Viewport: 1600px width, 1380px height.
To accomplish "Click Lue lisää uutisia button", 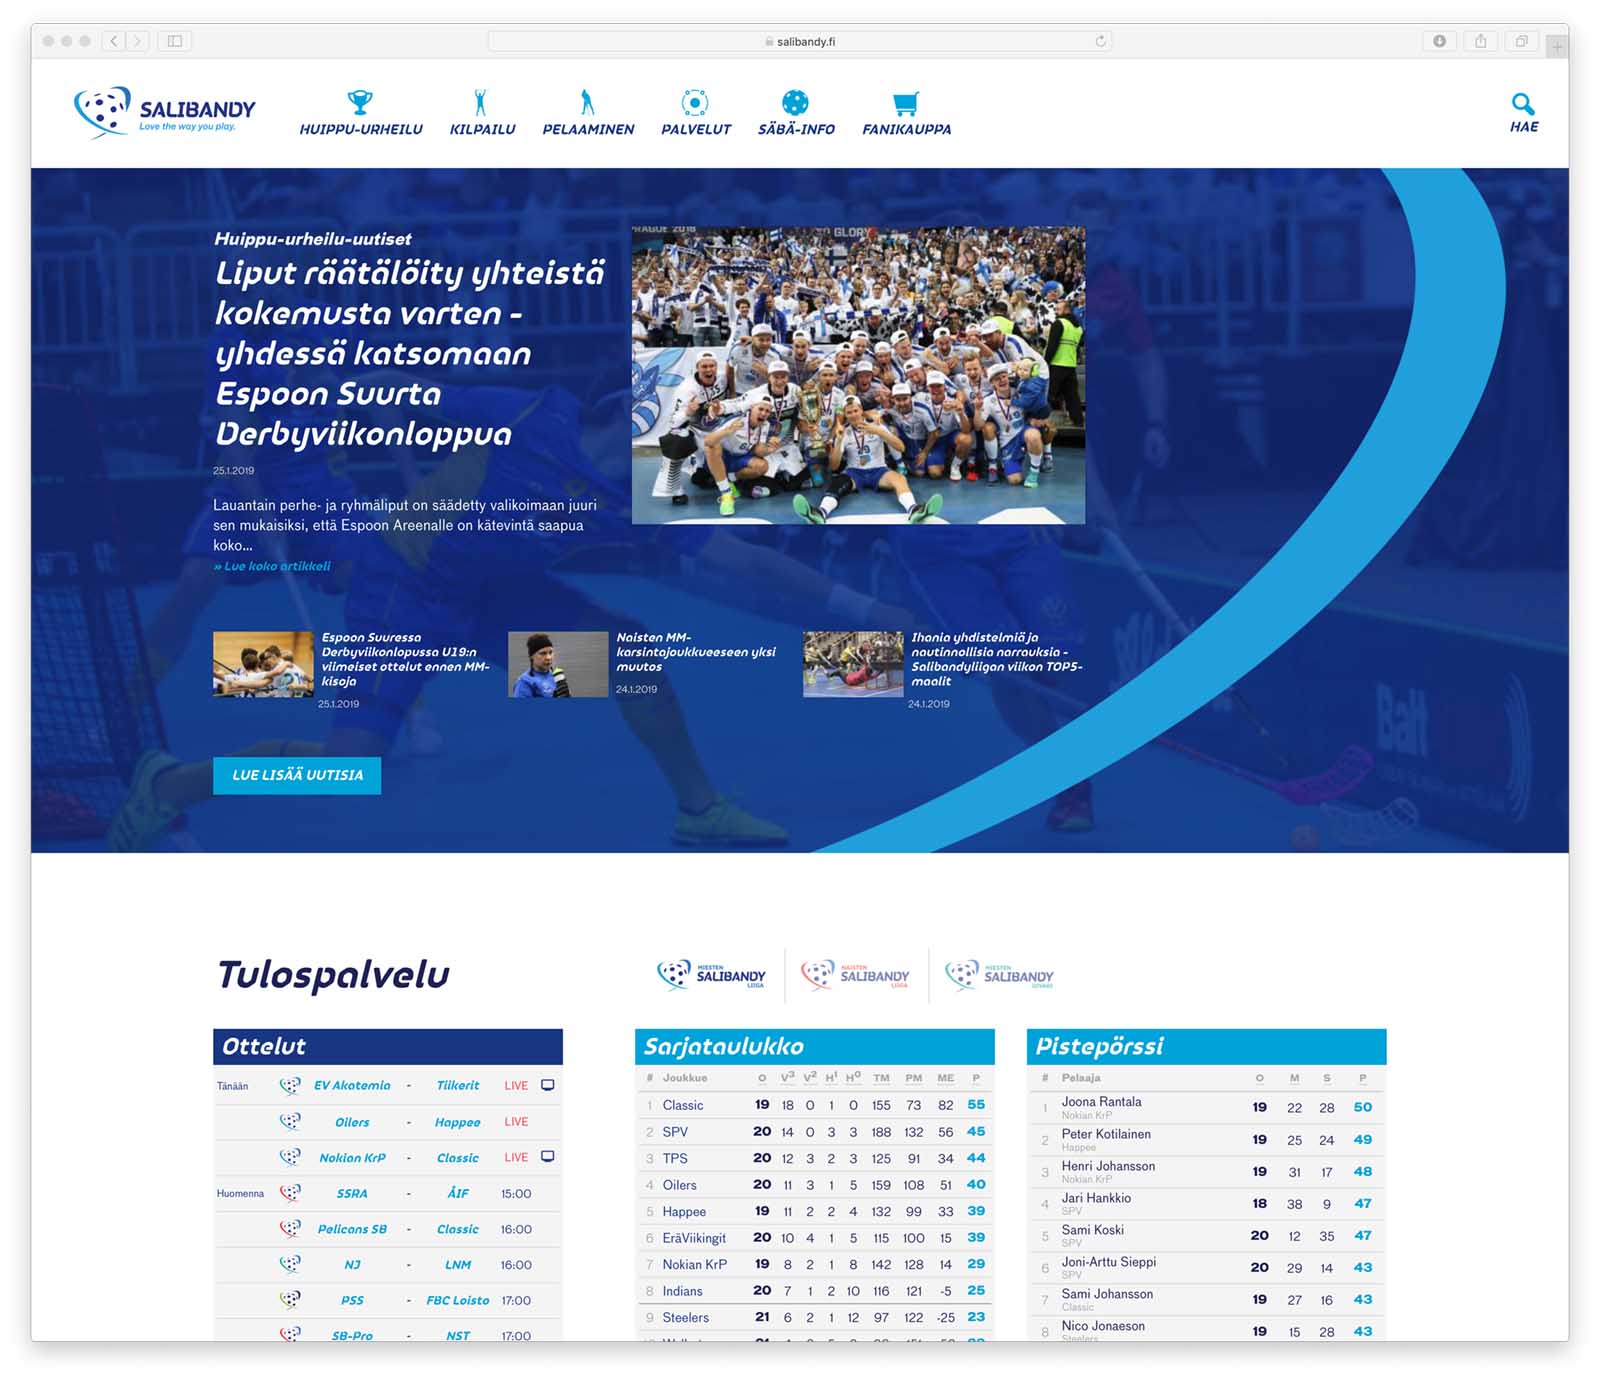I will 297,775.
